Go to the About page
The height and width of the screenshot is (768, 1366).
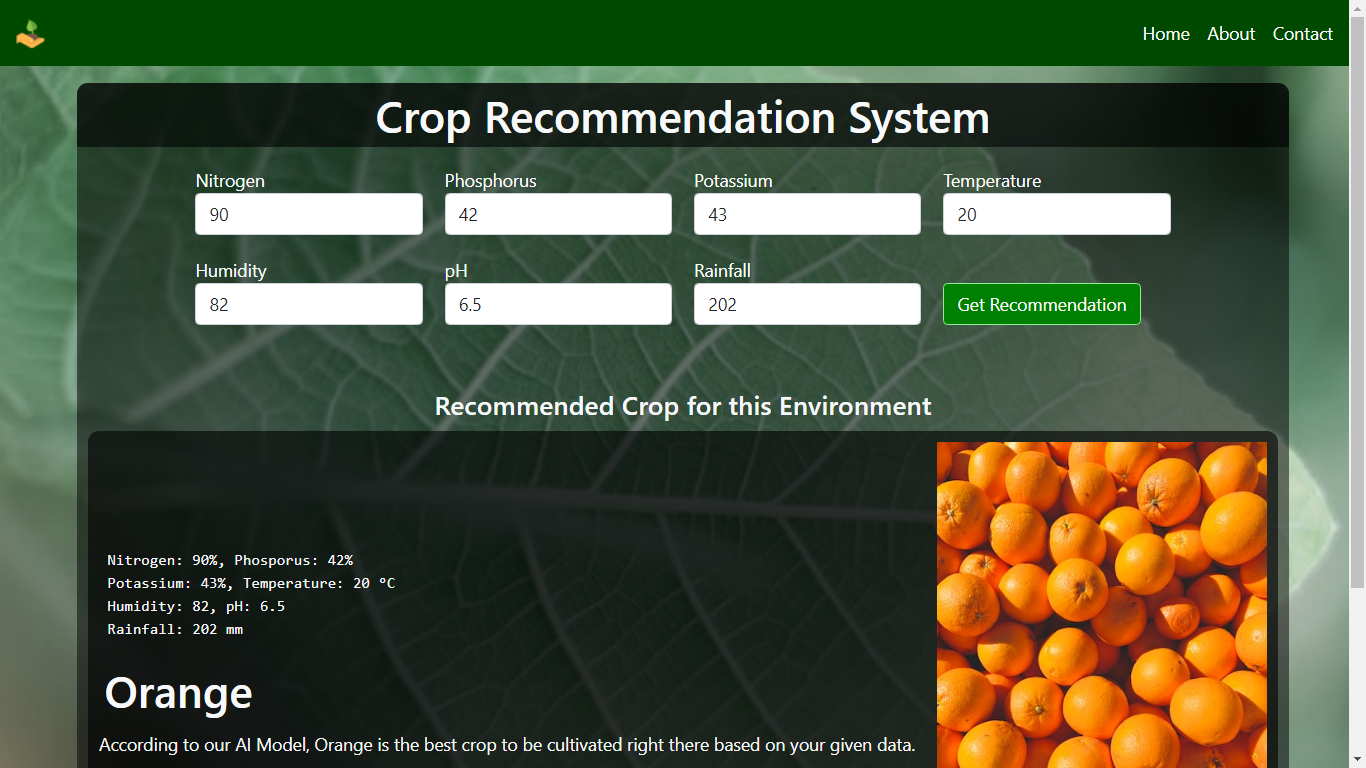[1230, 34]
